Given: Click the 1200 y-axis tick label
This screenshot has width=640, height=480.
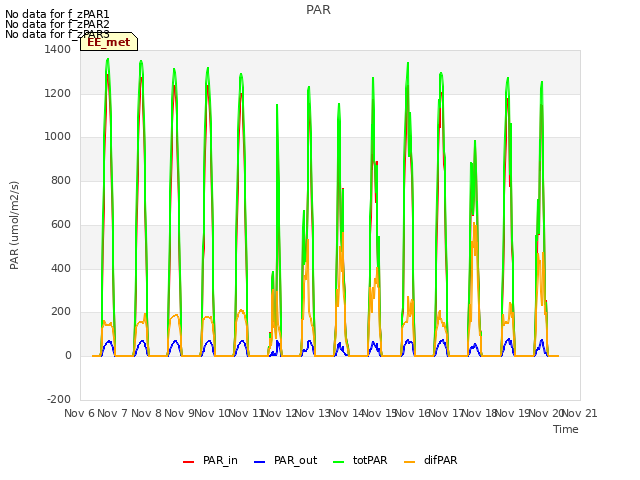Looking at the screenshot, I should tap(58, 93).
